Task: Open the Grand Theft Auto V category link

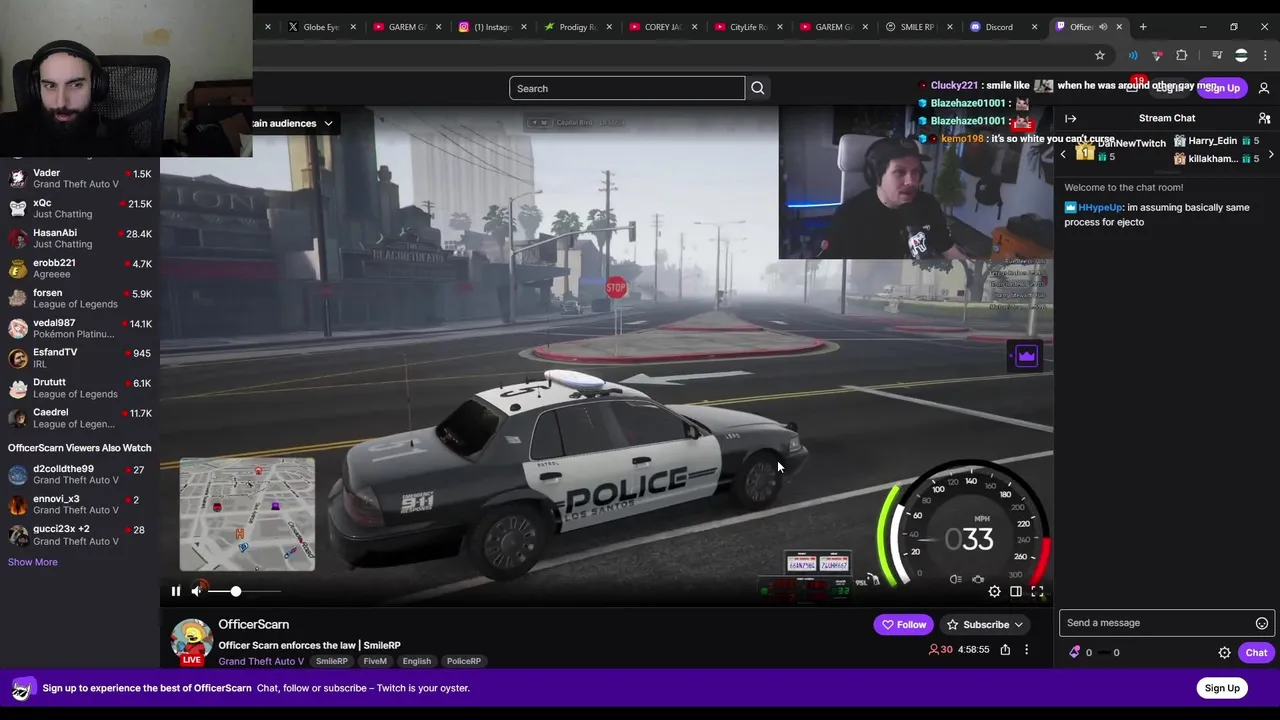Action: coord(261,661)
